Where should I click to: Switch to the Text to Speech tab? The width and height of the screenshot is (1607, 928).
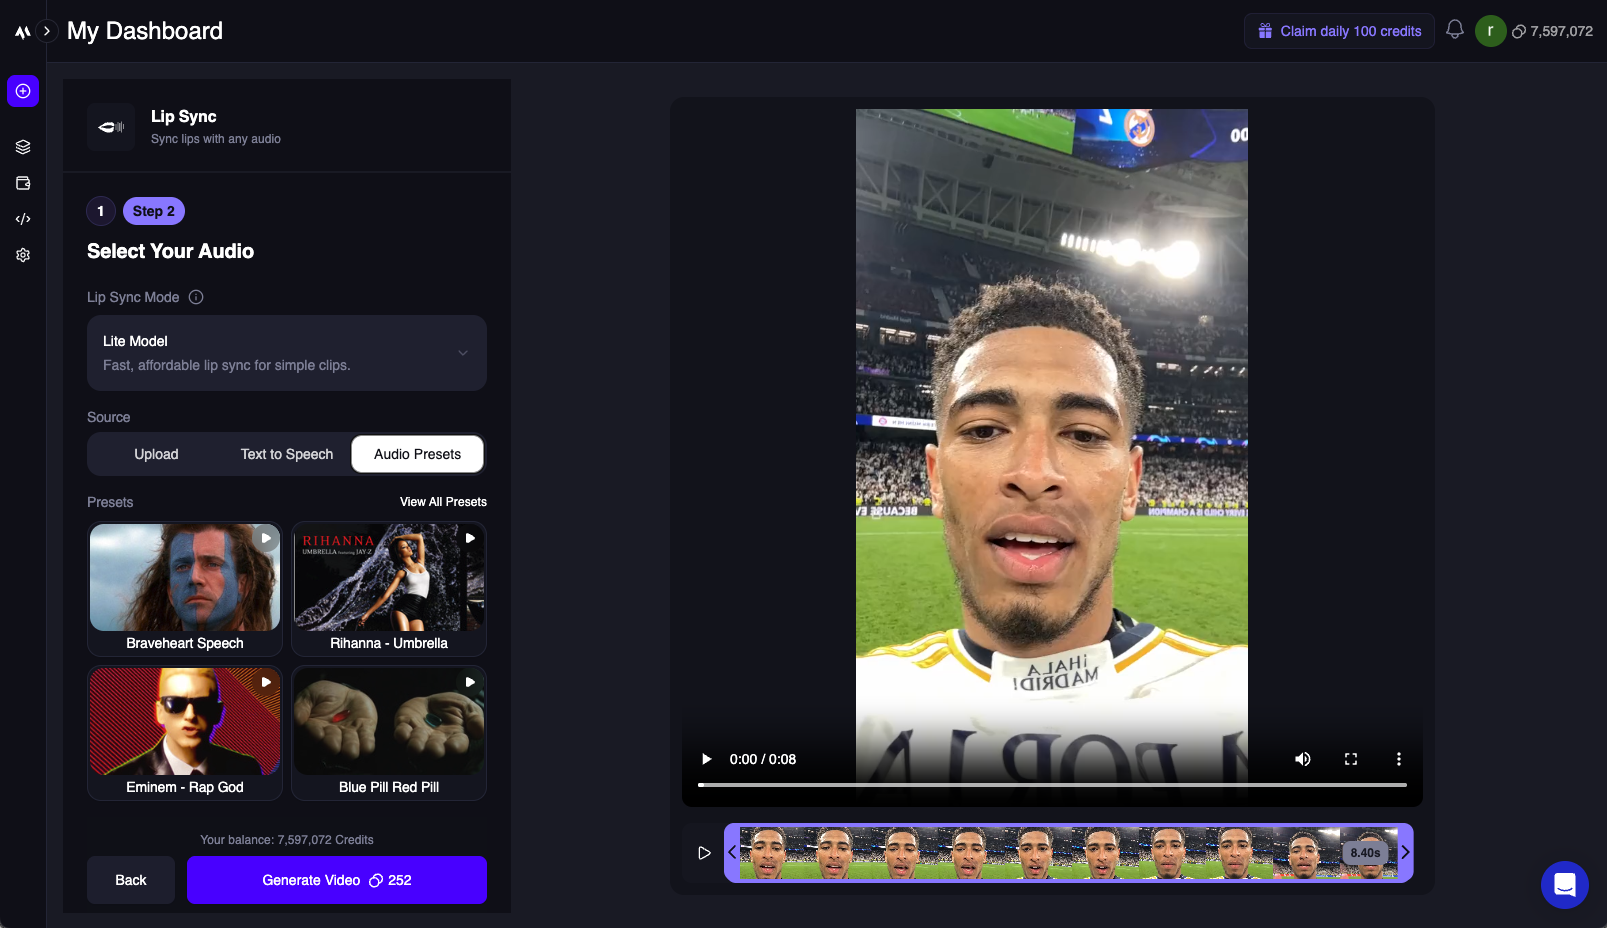[286, 454]
